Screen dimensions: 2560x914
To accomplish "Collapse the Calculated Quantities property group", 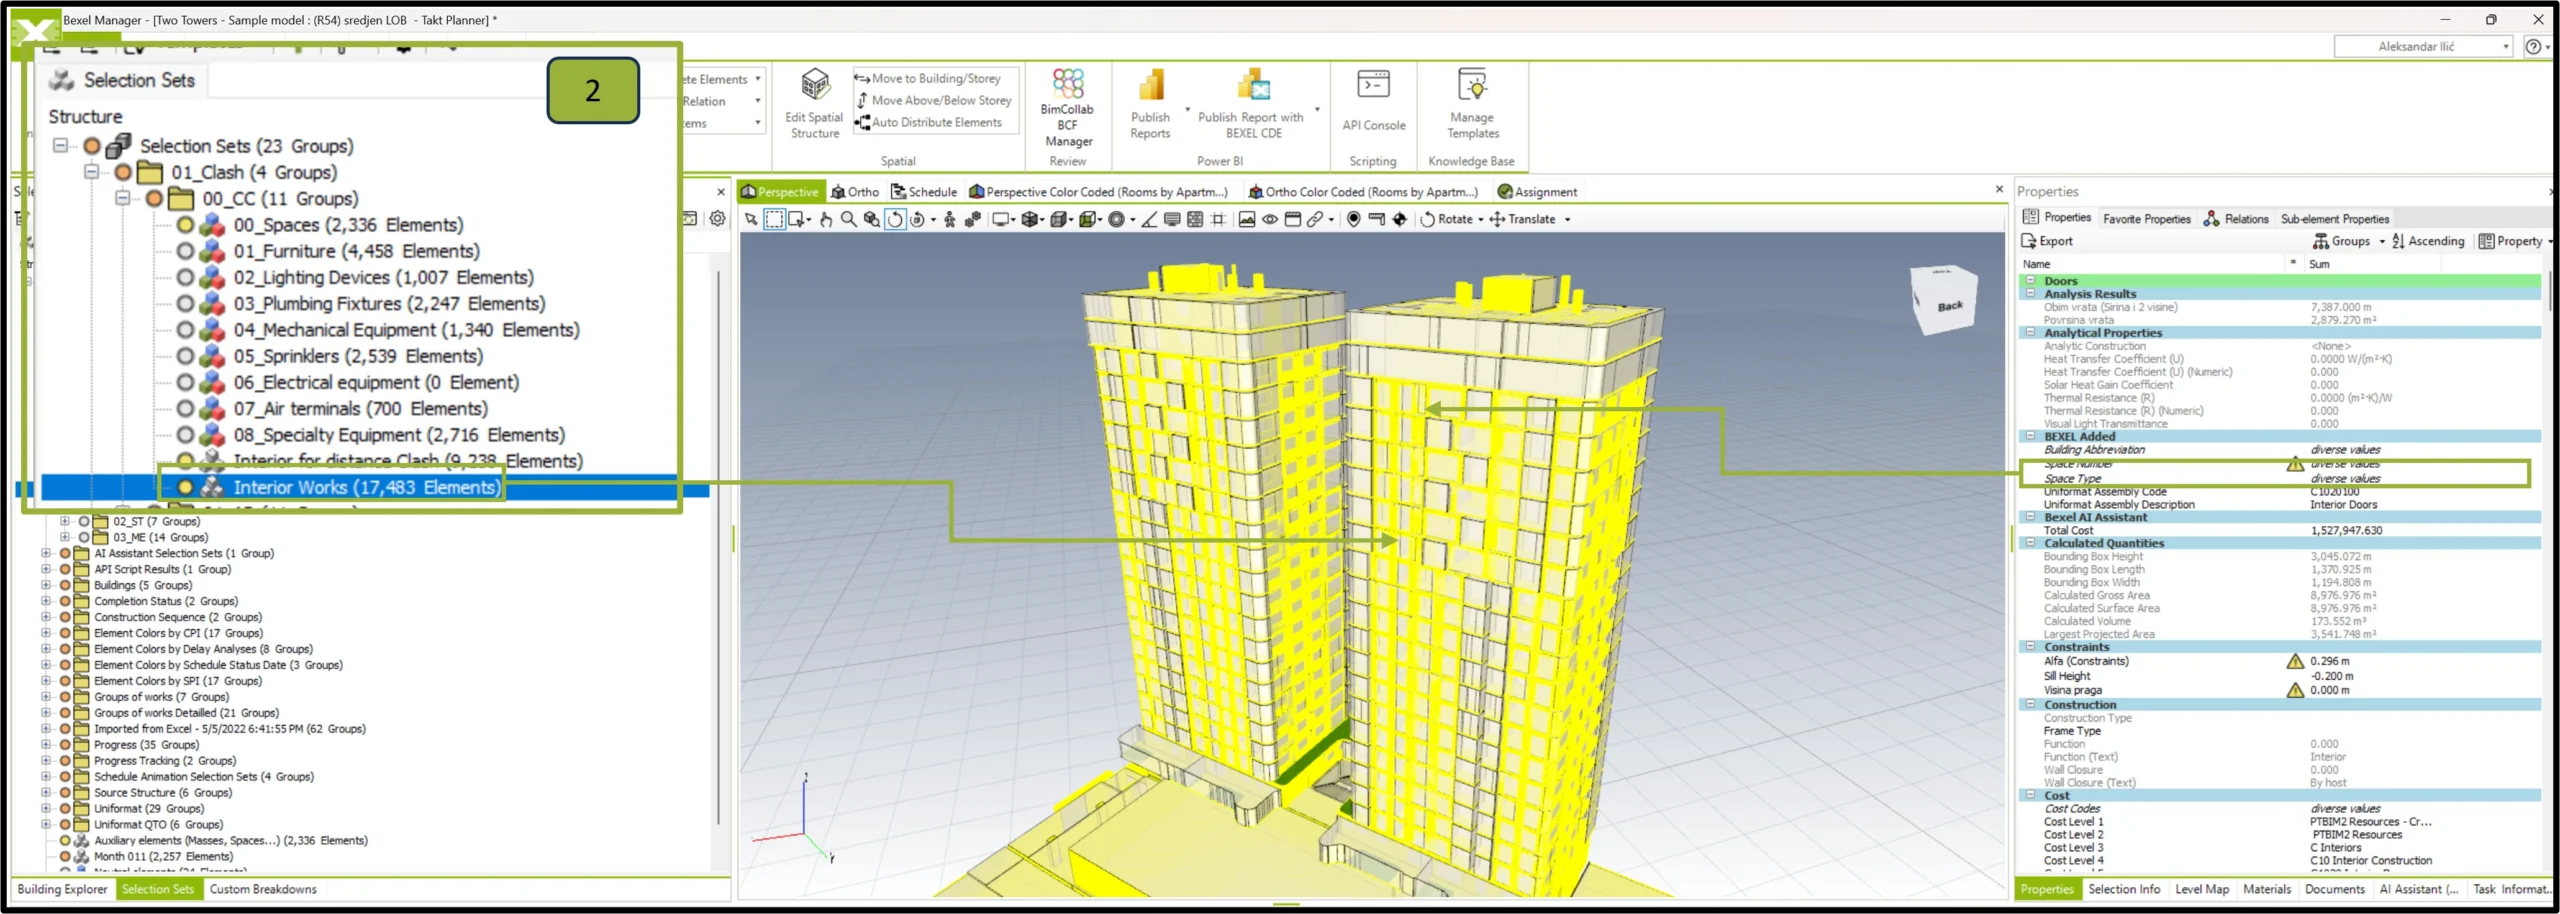I will (x=2030, y=543).
